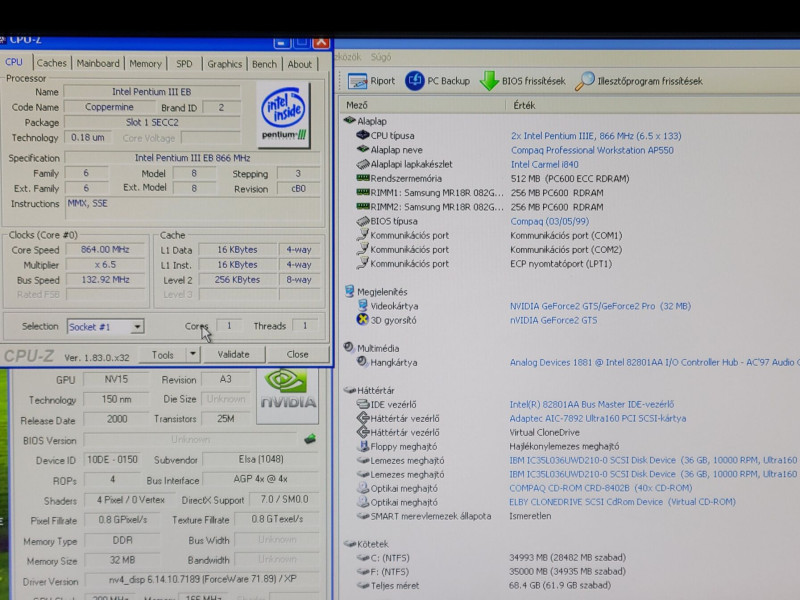The image size is (800, 600).
Task: Click the Érték column header
Action: pyautogui.click(x=525, y=105)
